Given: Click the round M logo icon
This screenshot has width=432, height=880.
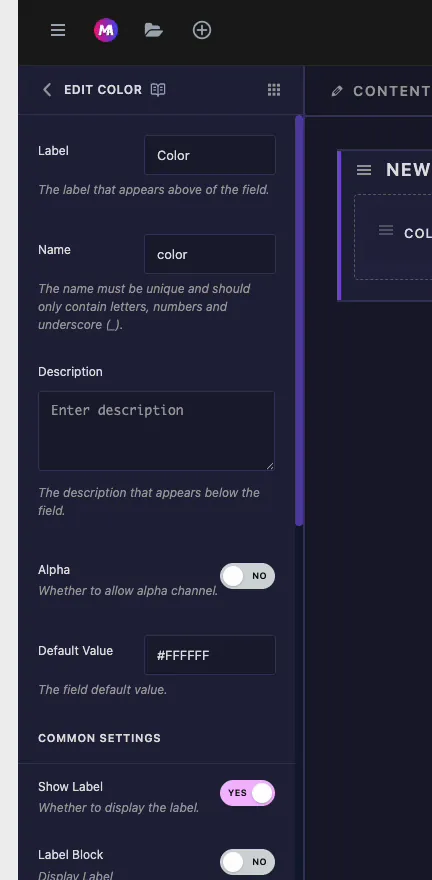Looking at the screenshot, I should (x=105, y=30).
